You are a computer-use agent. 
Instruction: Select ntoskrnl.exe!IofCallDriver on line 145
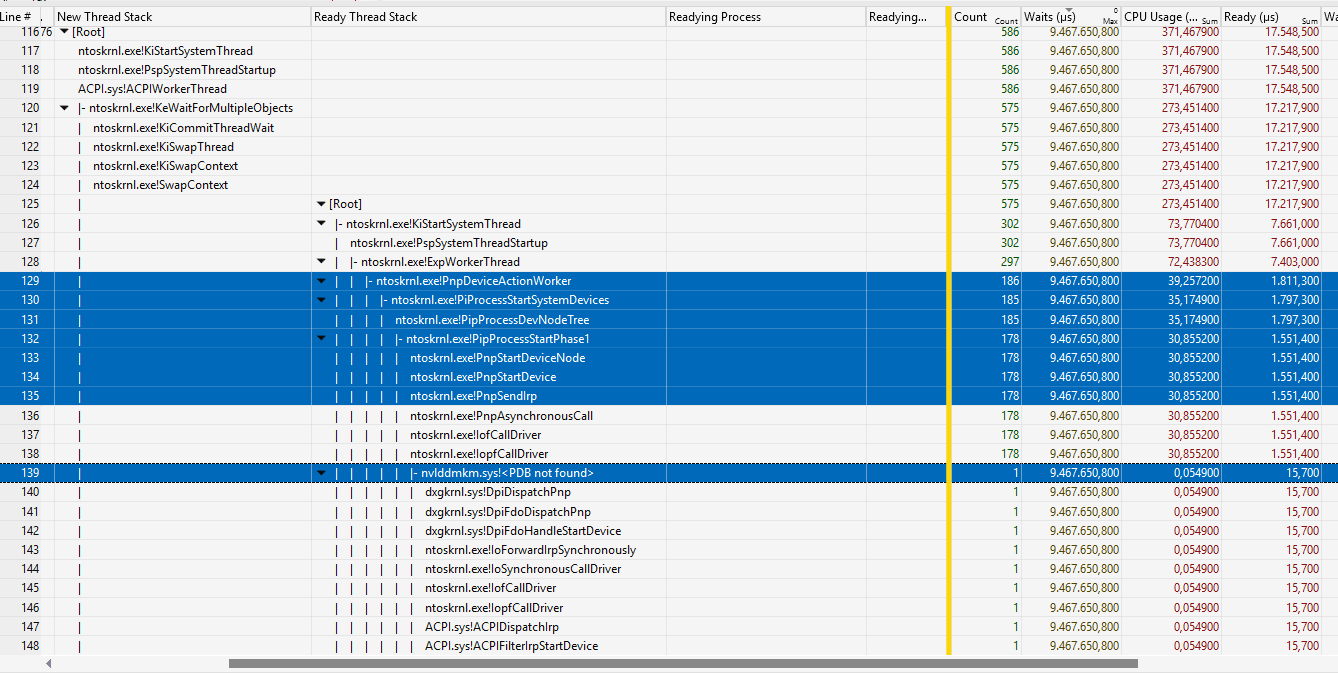491,588
